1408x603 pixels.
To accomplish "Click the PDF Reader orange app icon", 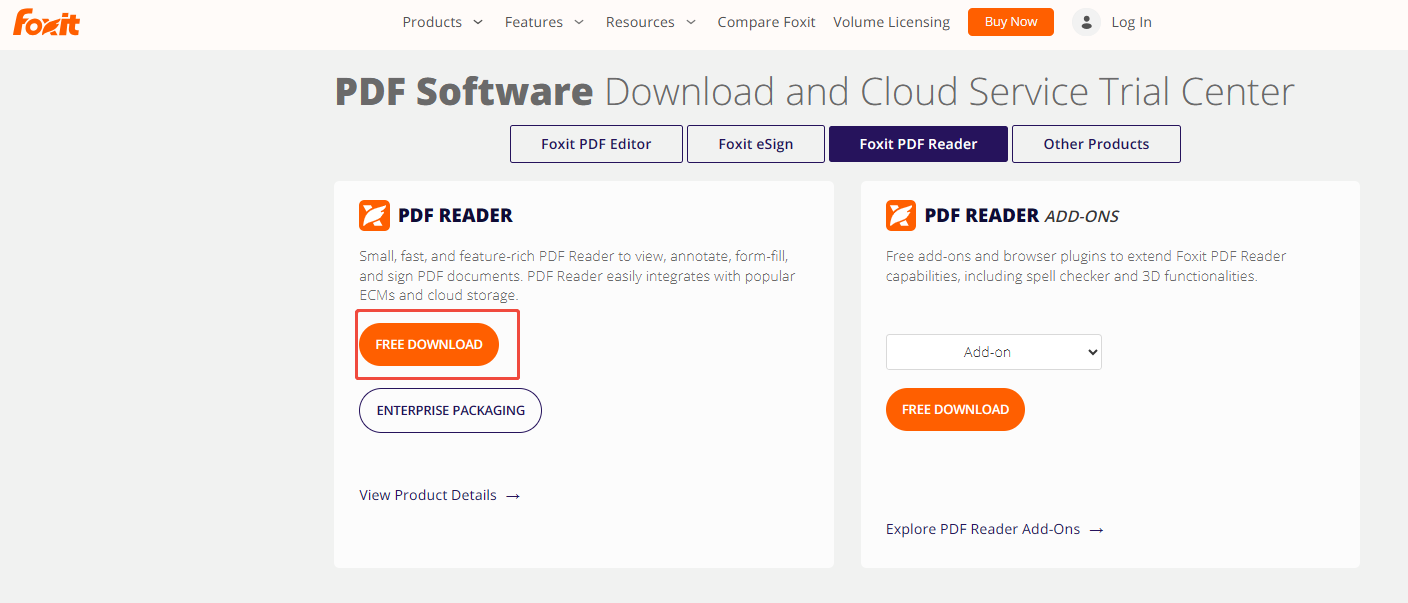I will pos(374,215).
